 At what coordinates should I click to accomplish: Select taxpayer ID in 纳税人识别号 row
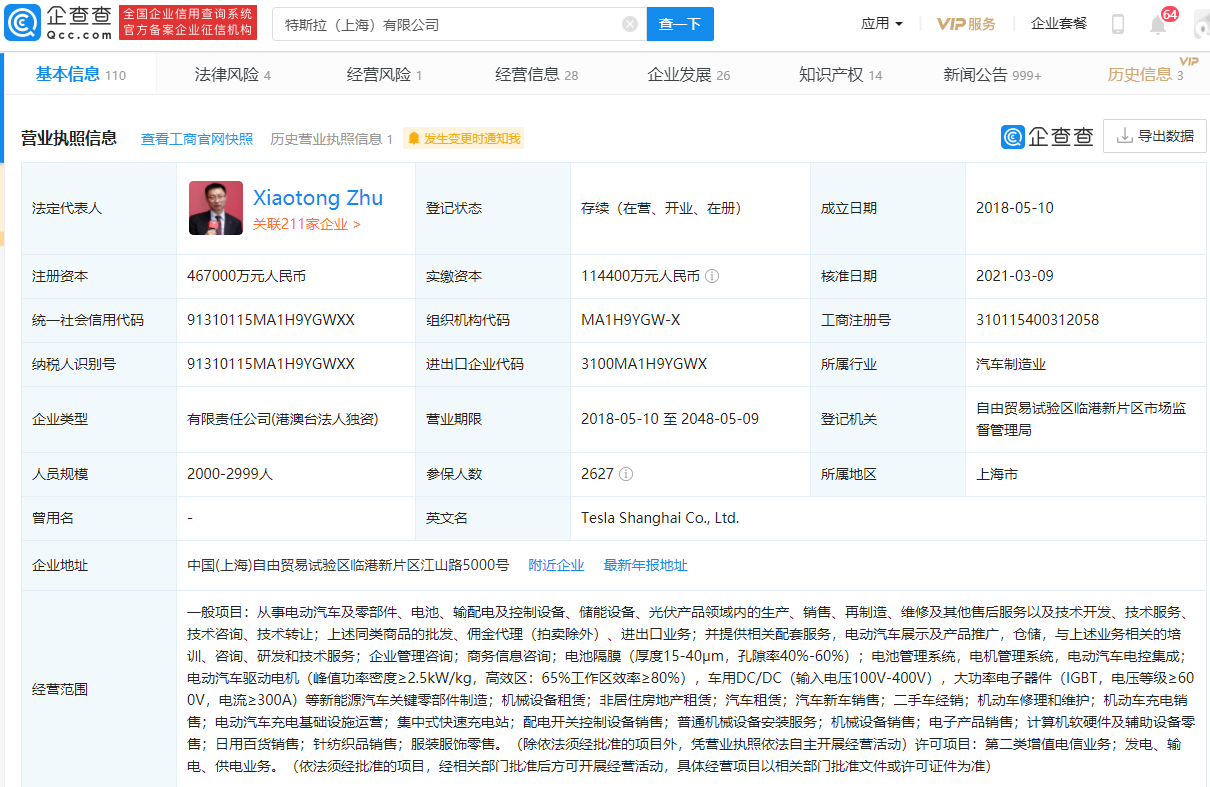pos(271,364)
